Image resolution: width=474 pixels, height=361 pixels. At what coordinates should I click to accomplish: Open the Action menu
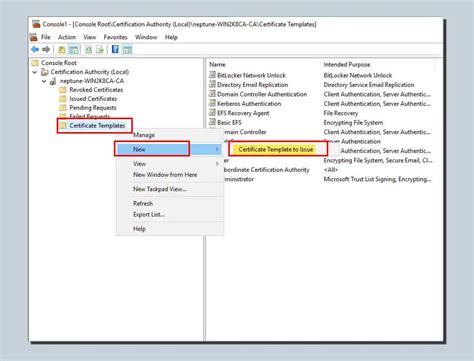pos(67,37)
